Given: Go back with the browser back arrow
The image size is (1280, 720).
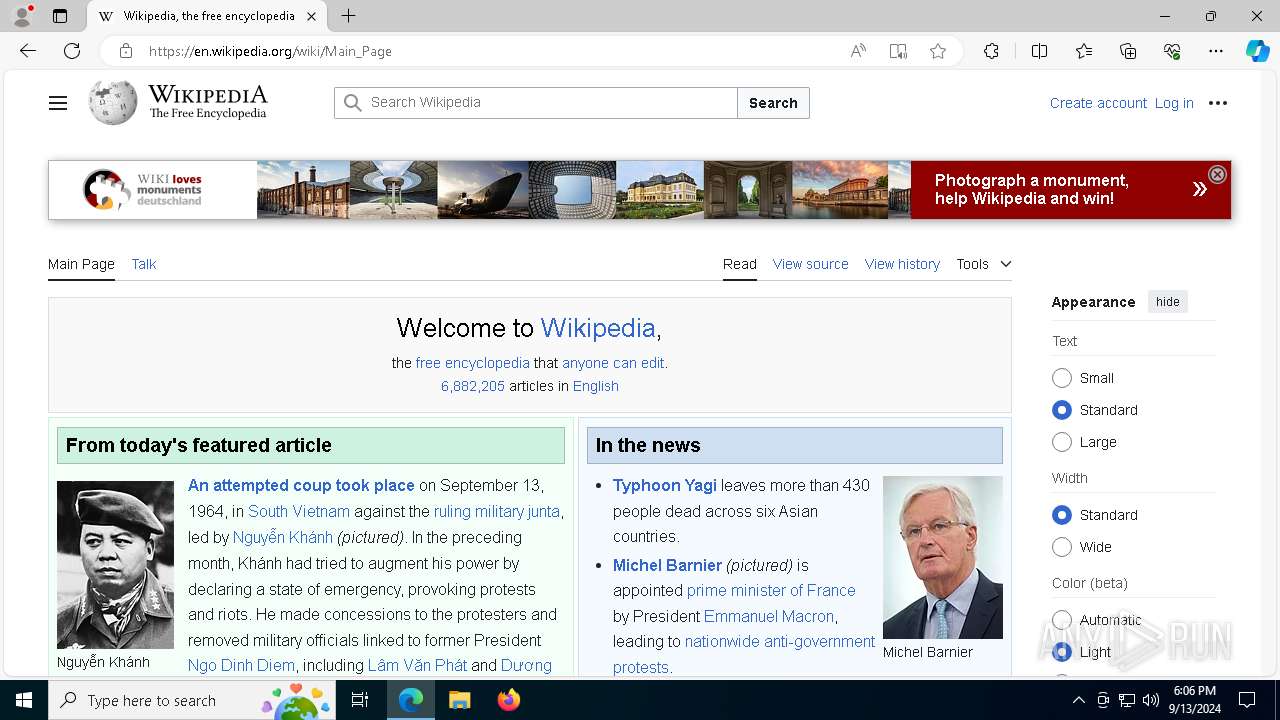Looking at the screenshot, I should pyautogui.click(x=28, y=51).
